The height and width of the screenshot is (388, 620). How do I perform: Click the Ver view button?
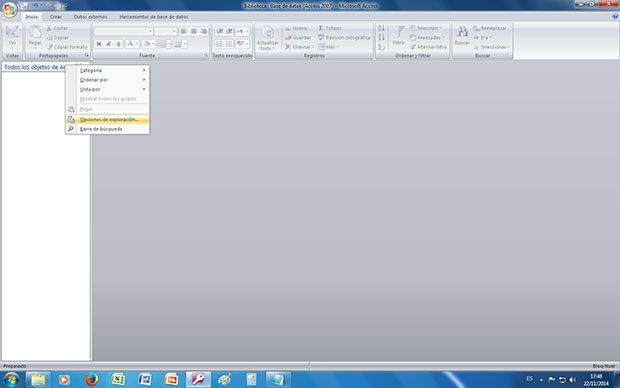click(x=12, y=37)
